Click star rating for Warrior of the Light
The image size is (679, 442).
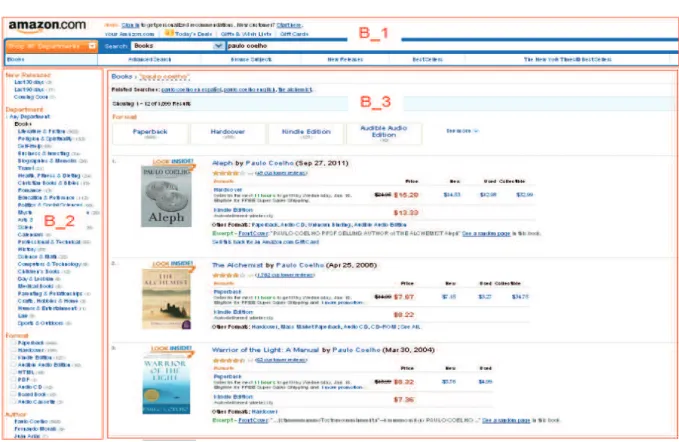(231, 360)
